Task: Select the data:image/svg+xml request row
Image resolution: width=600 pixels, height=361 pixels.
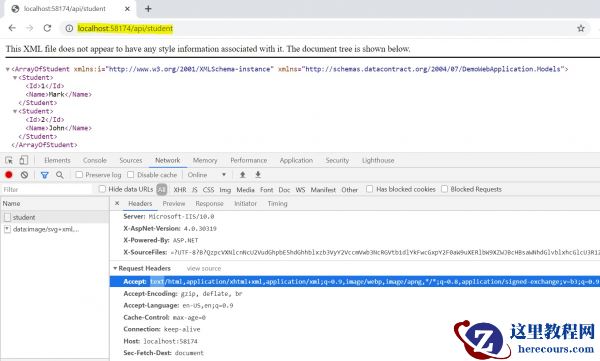Action: point(55,229)
